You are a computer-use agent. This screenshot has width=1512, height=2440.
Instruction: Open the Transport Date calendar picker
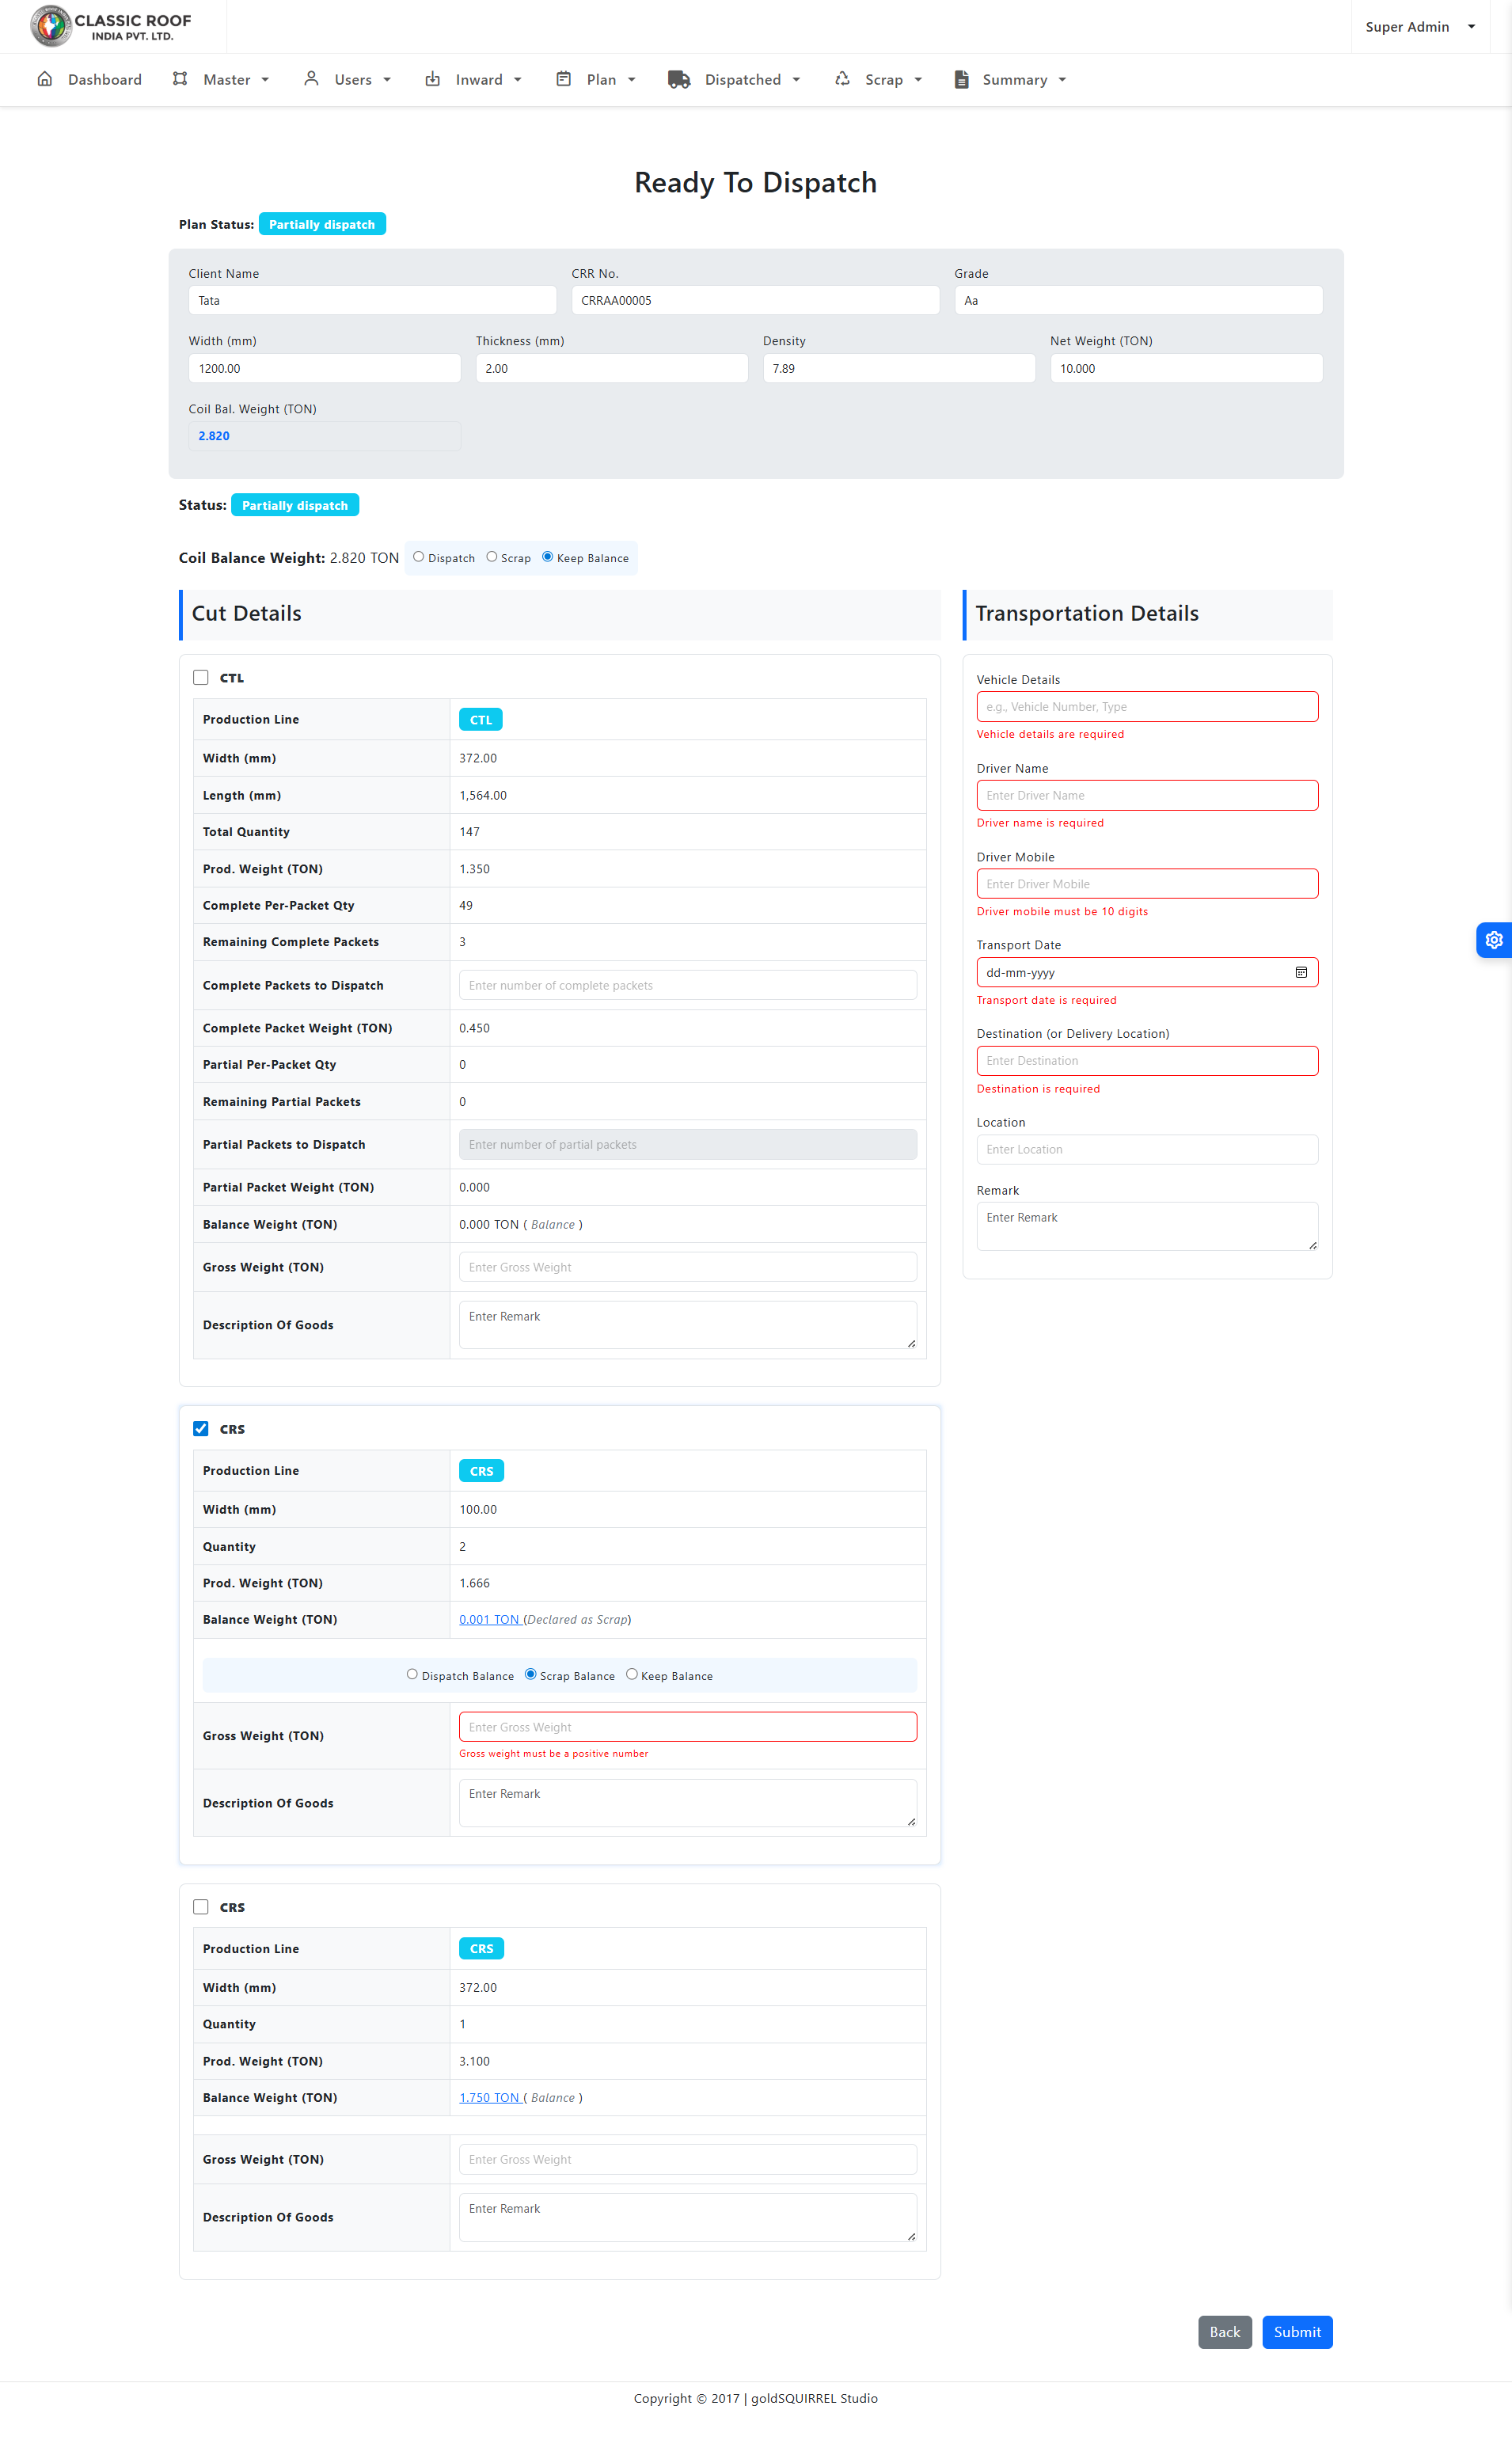[x=1300, y=972]
